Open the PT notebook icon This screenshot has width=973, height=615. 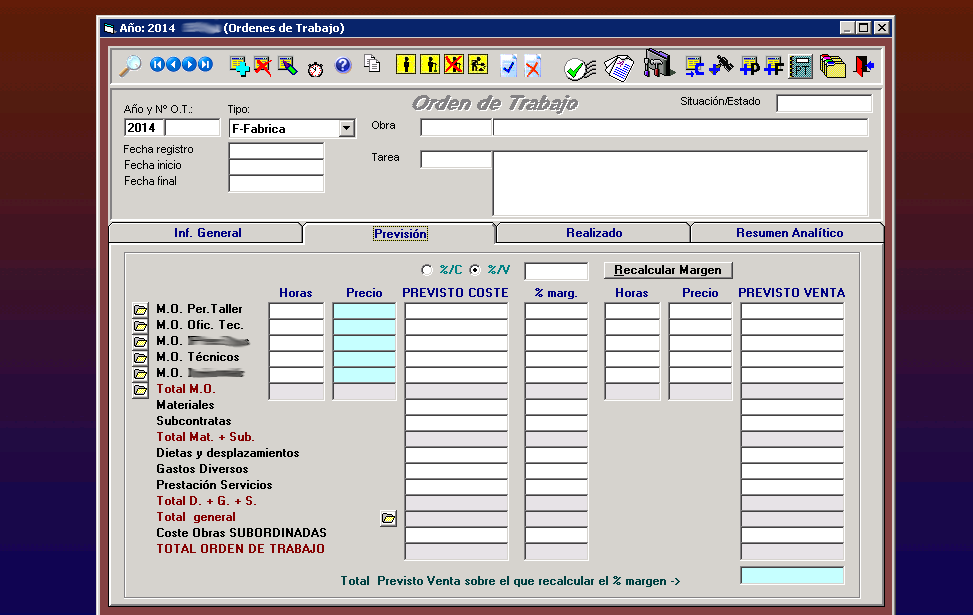800,66
